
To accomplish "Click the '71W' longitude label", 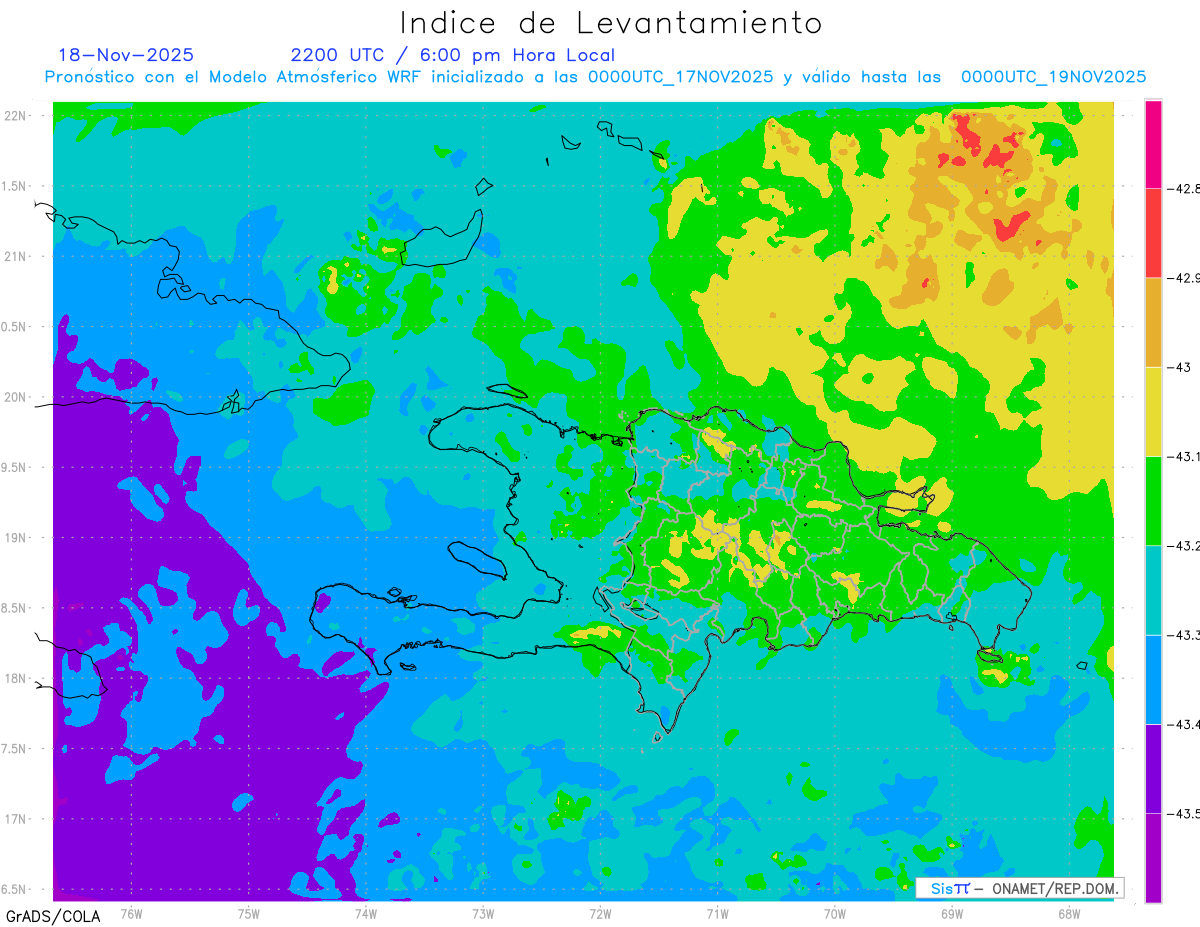I will click(717, 913).
